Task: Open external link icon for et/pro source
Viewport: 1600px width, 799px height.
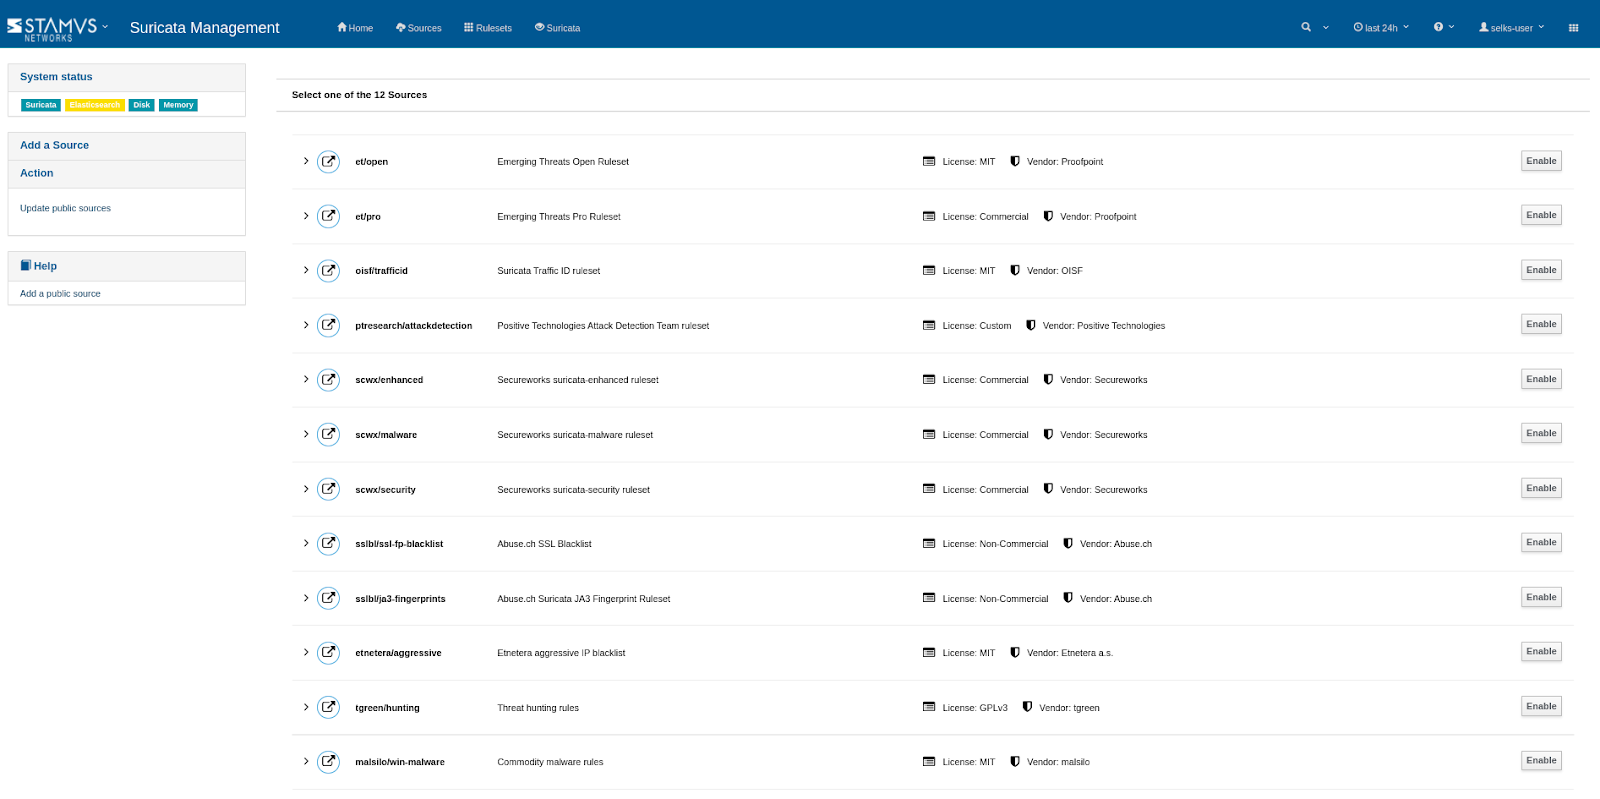Action: (328, 216)
